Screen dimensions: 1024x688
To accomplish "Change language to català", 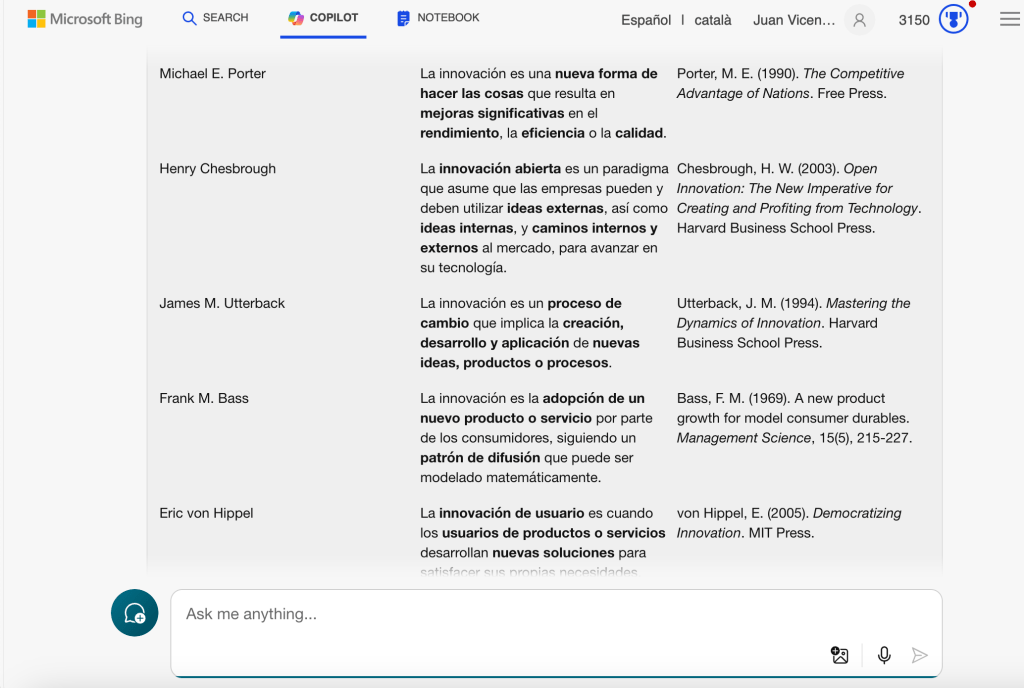I will point(713,20).
